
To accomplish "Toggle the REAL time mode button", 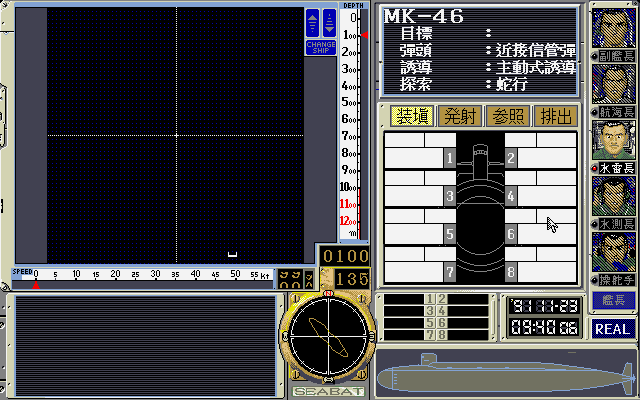I will coord(613,328).
